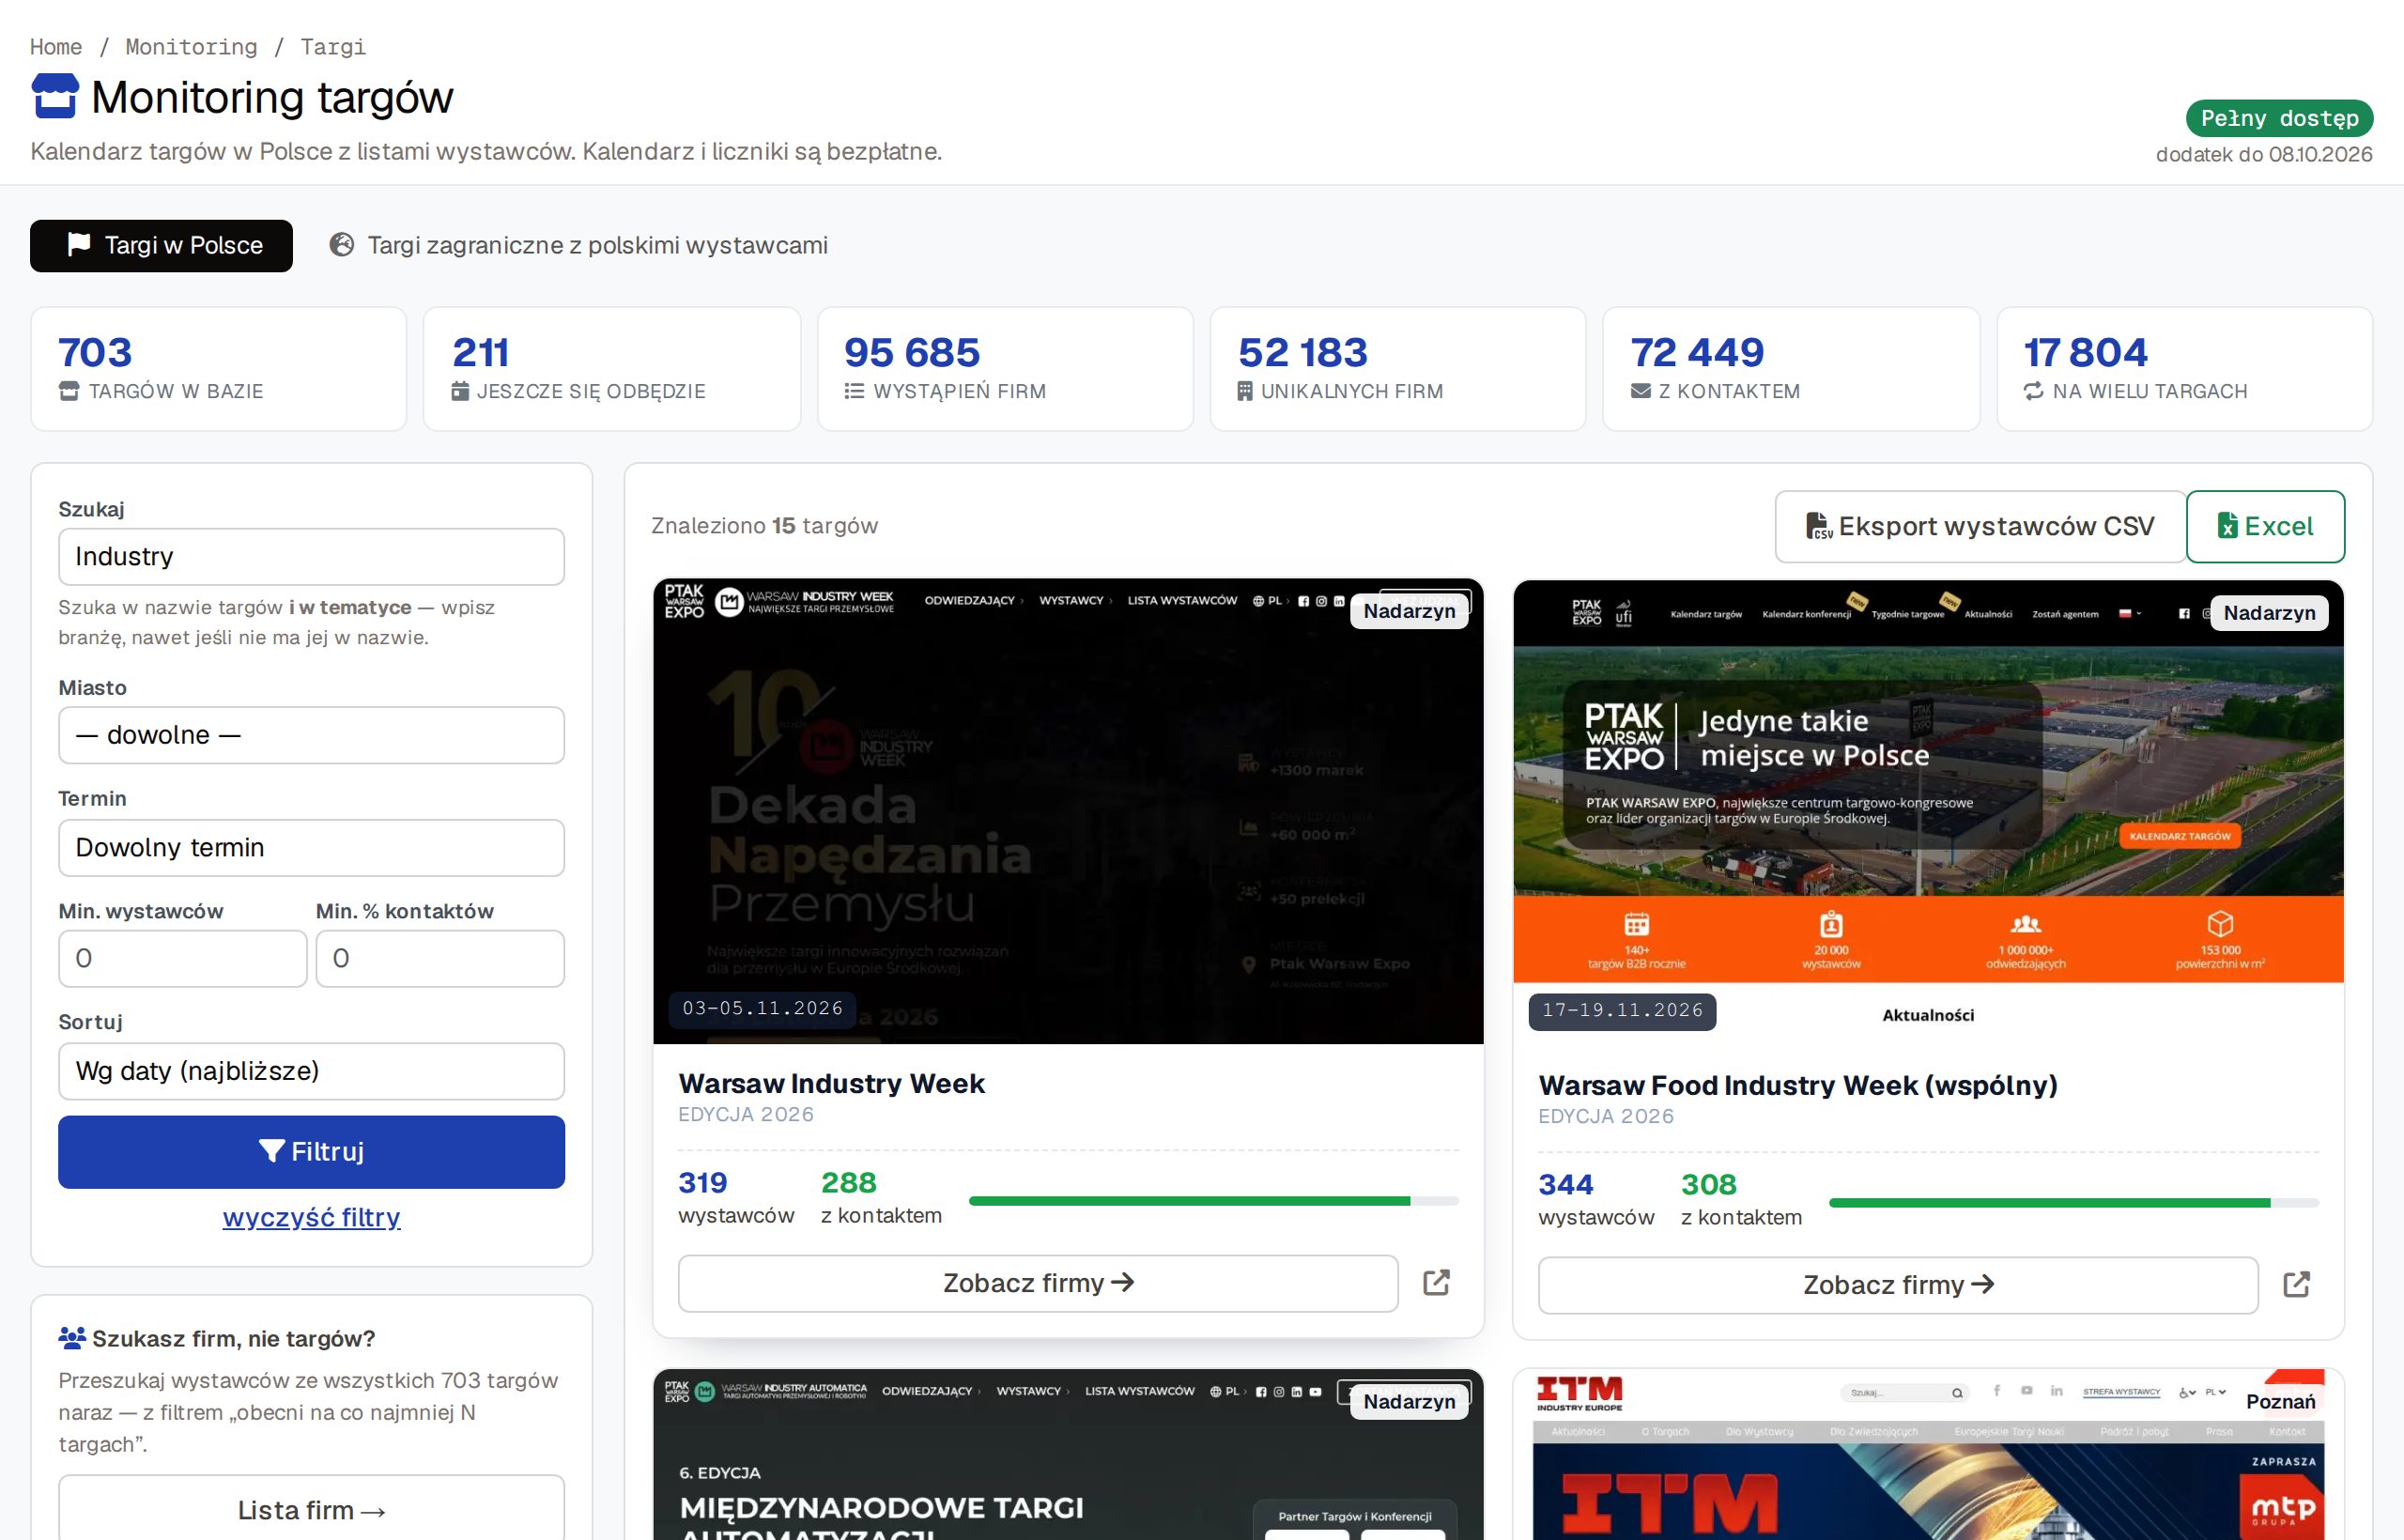Click the Pełny dostęp badge

2279,118
